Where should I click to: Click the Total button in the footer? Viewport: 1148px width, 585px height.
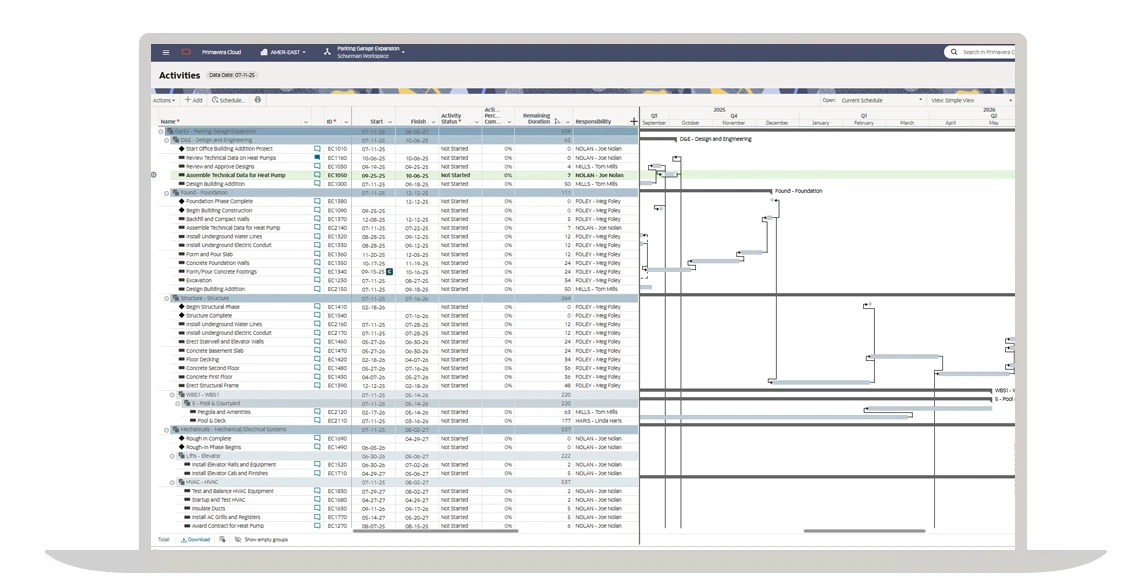click(x=162, y=539)
